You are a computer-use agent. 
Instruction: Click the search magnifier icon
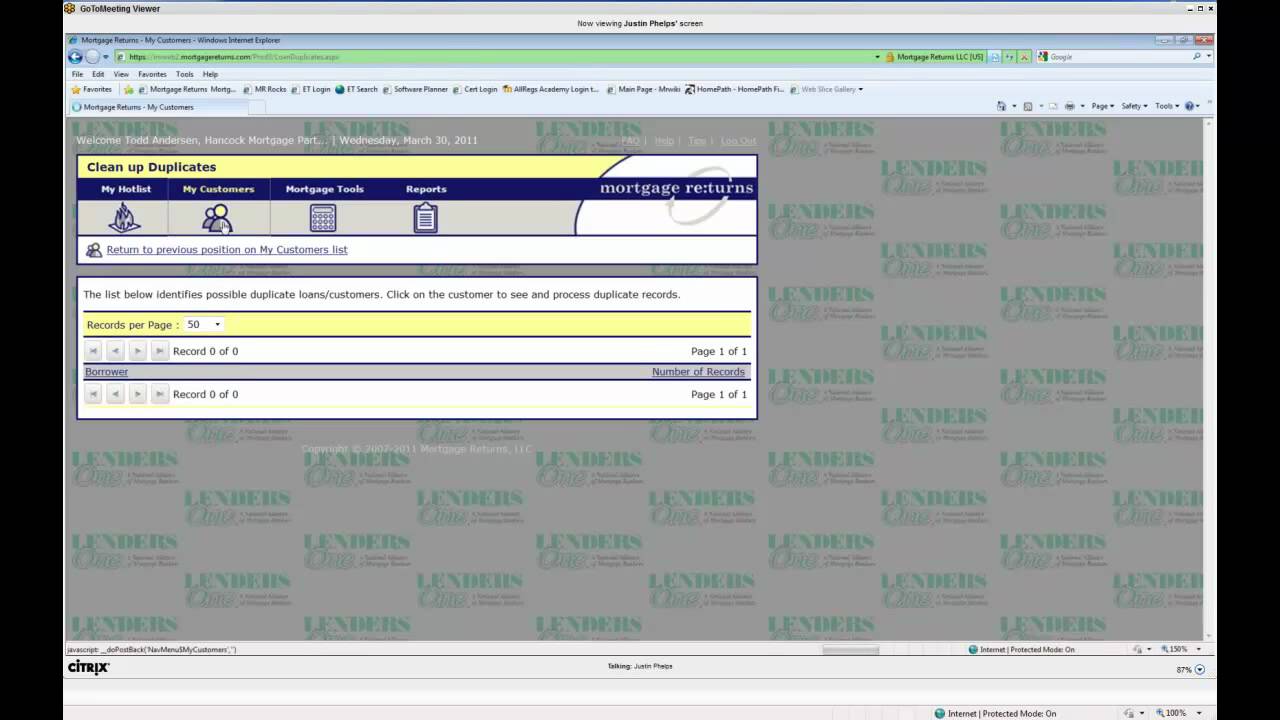1196,57
